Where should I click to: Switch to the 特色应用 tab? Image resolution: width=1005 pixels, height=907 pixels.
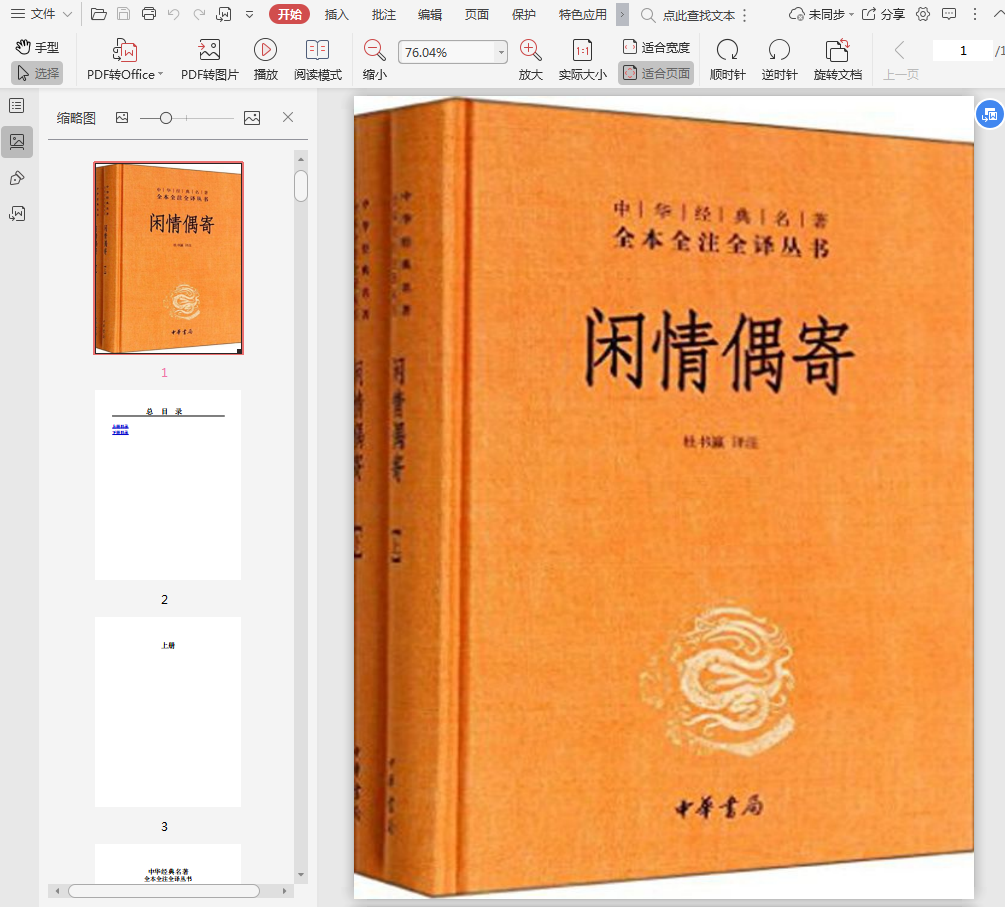(583, 14)
